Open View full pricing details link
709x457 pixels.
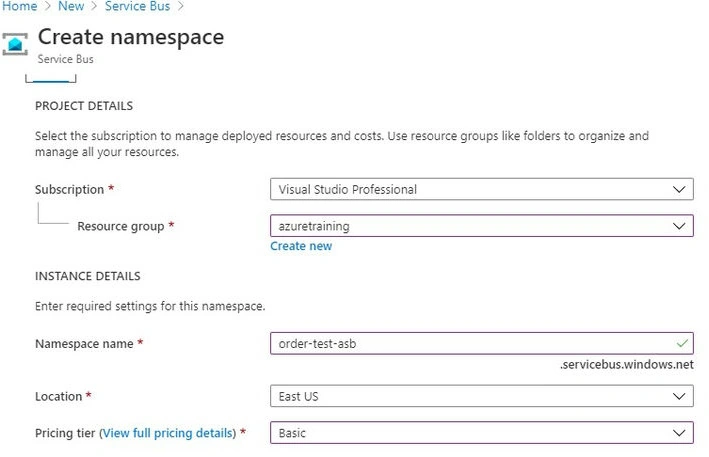click(168, 433)
